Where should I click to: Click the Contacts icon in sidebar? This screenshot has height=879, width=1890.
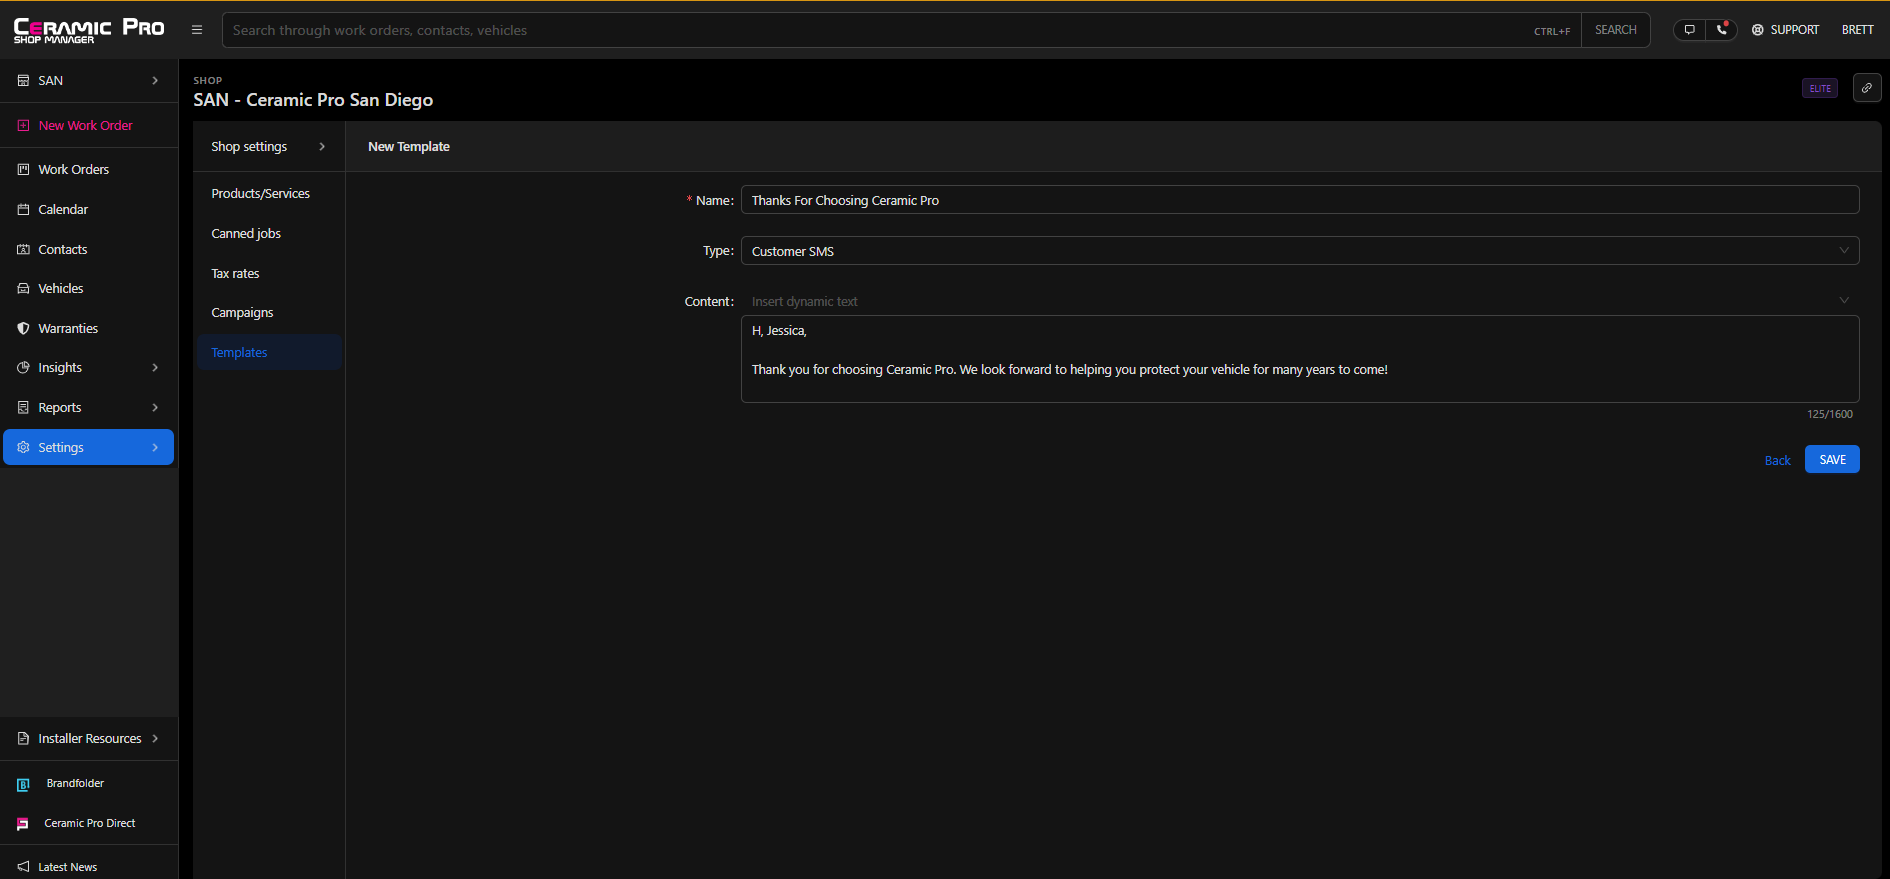pyautogui.click(x=23, y=250)
